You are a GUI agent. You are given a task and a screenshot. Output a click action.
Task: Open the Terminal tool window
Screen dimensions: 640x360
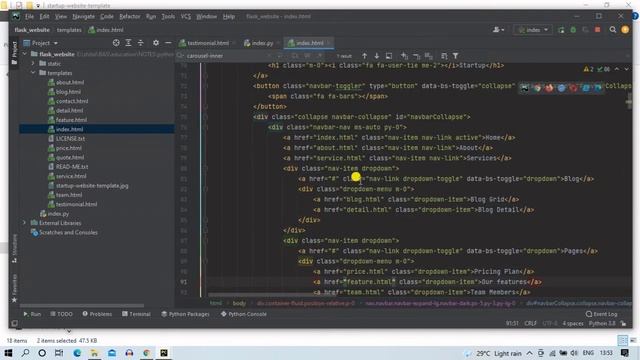[x=136, y=314]
